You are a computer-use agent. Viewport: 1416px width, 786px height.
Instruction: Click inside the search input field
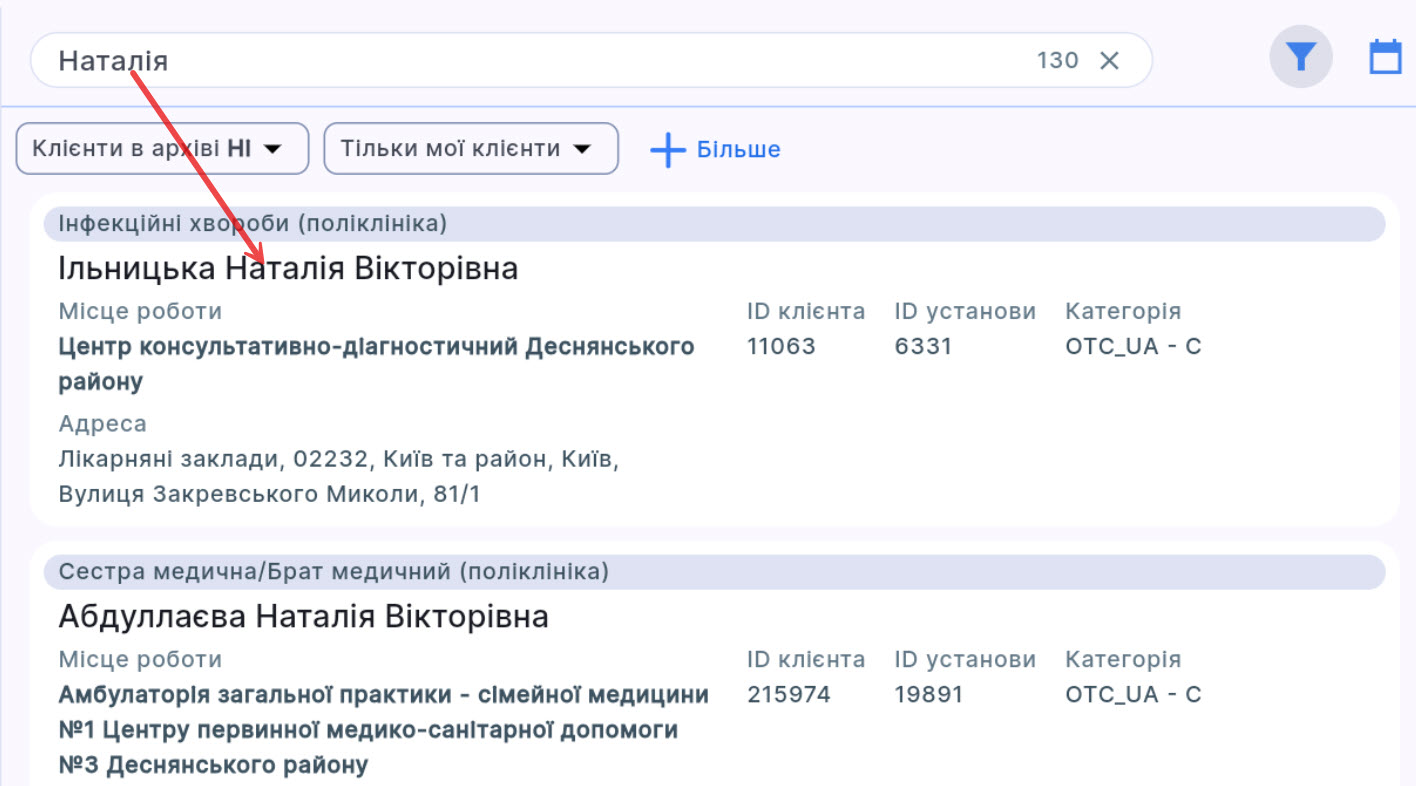click(x=400, y=60)
